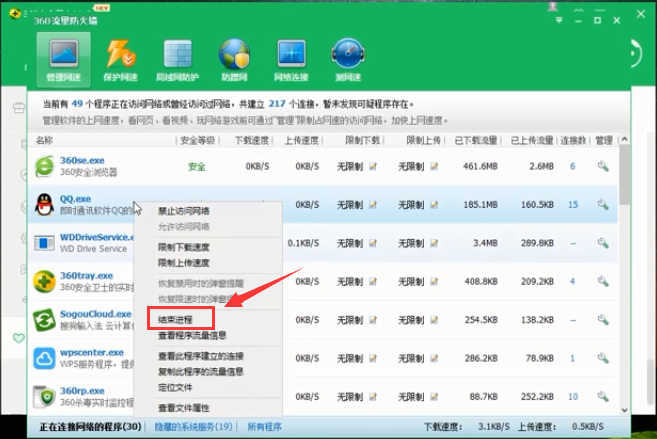Select 限制下载速度 menu entry
Viewport: 657px width, 439px height.
184,247
